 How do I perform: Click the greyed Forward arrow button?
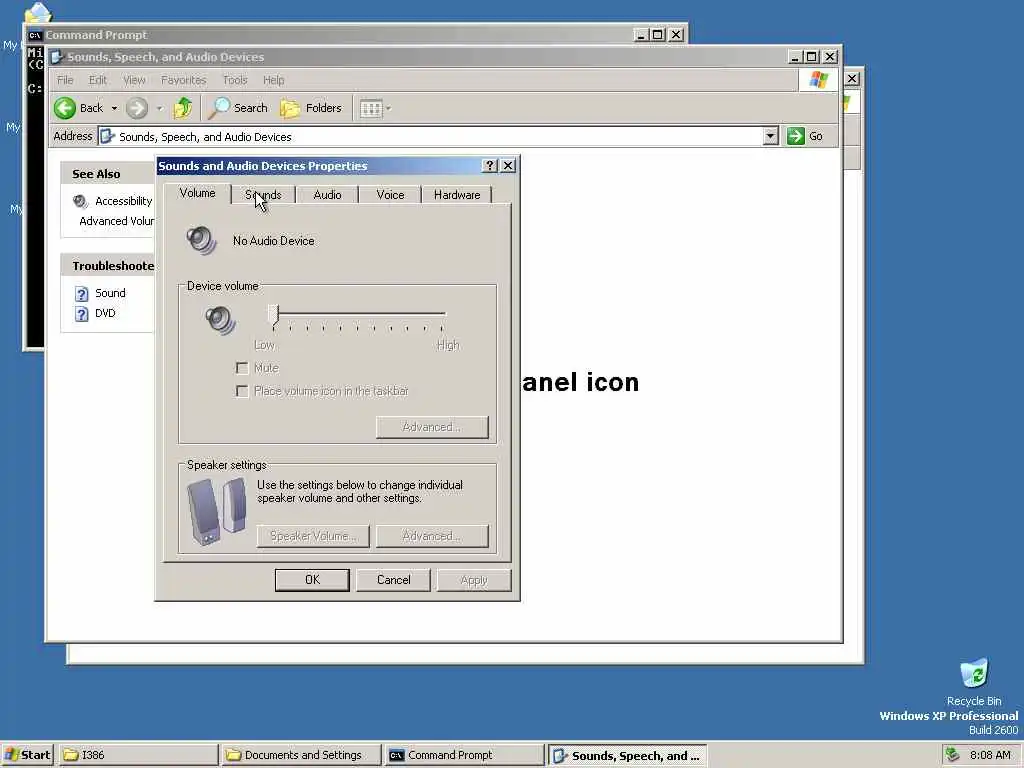(136, 108)
